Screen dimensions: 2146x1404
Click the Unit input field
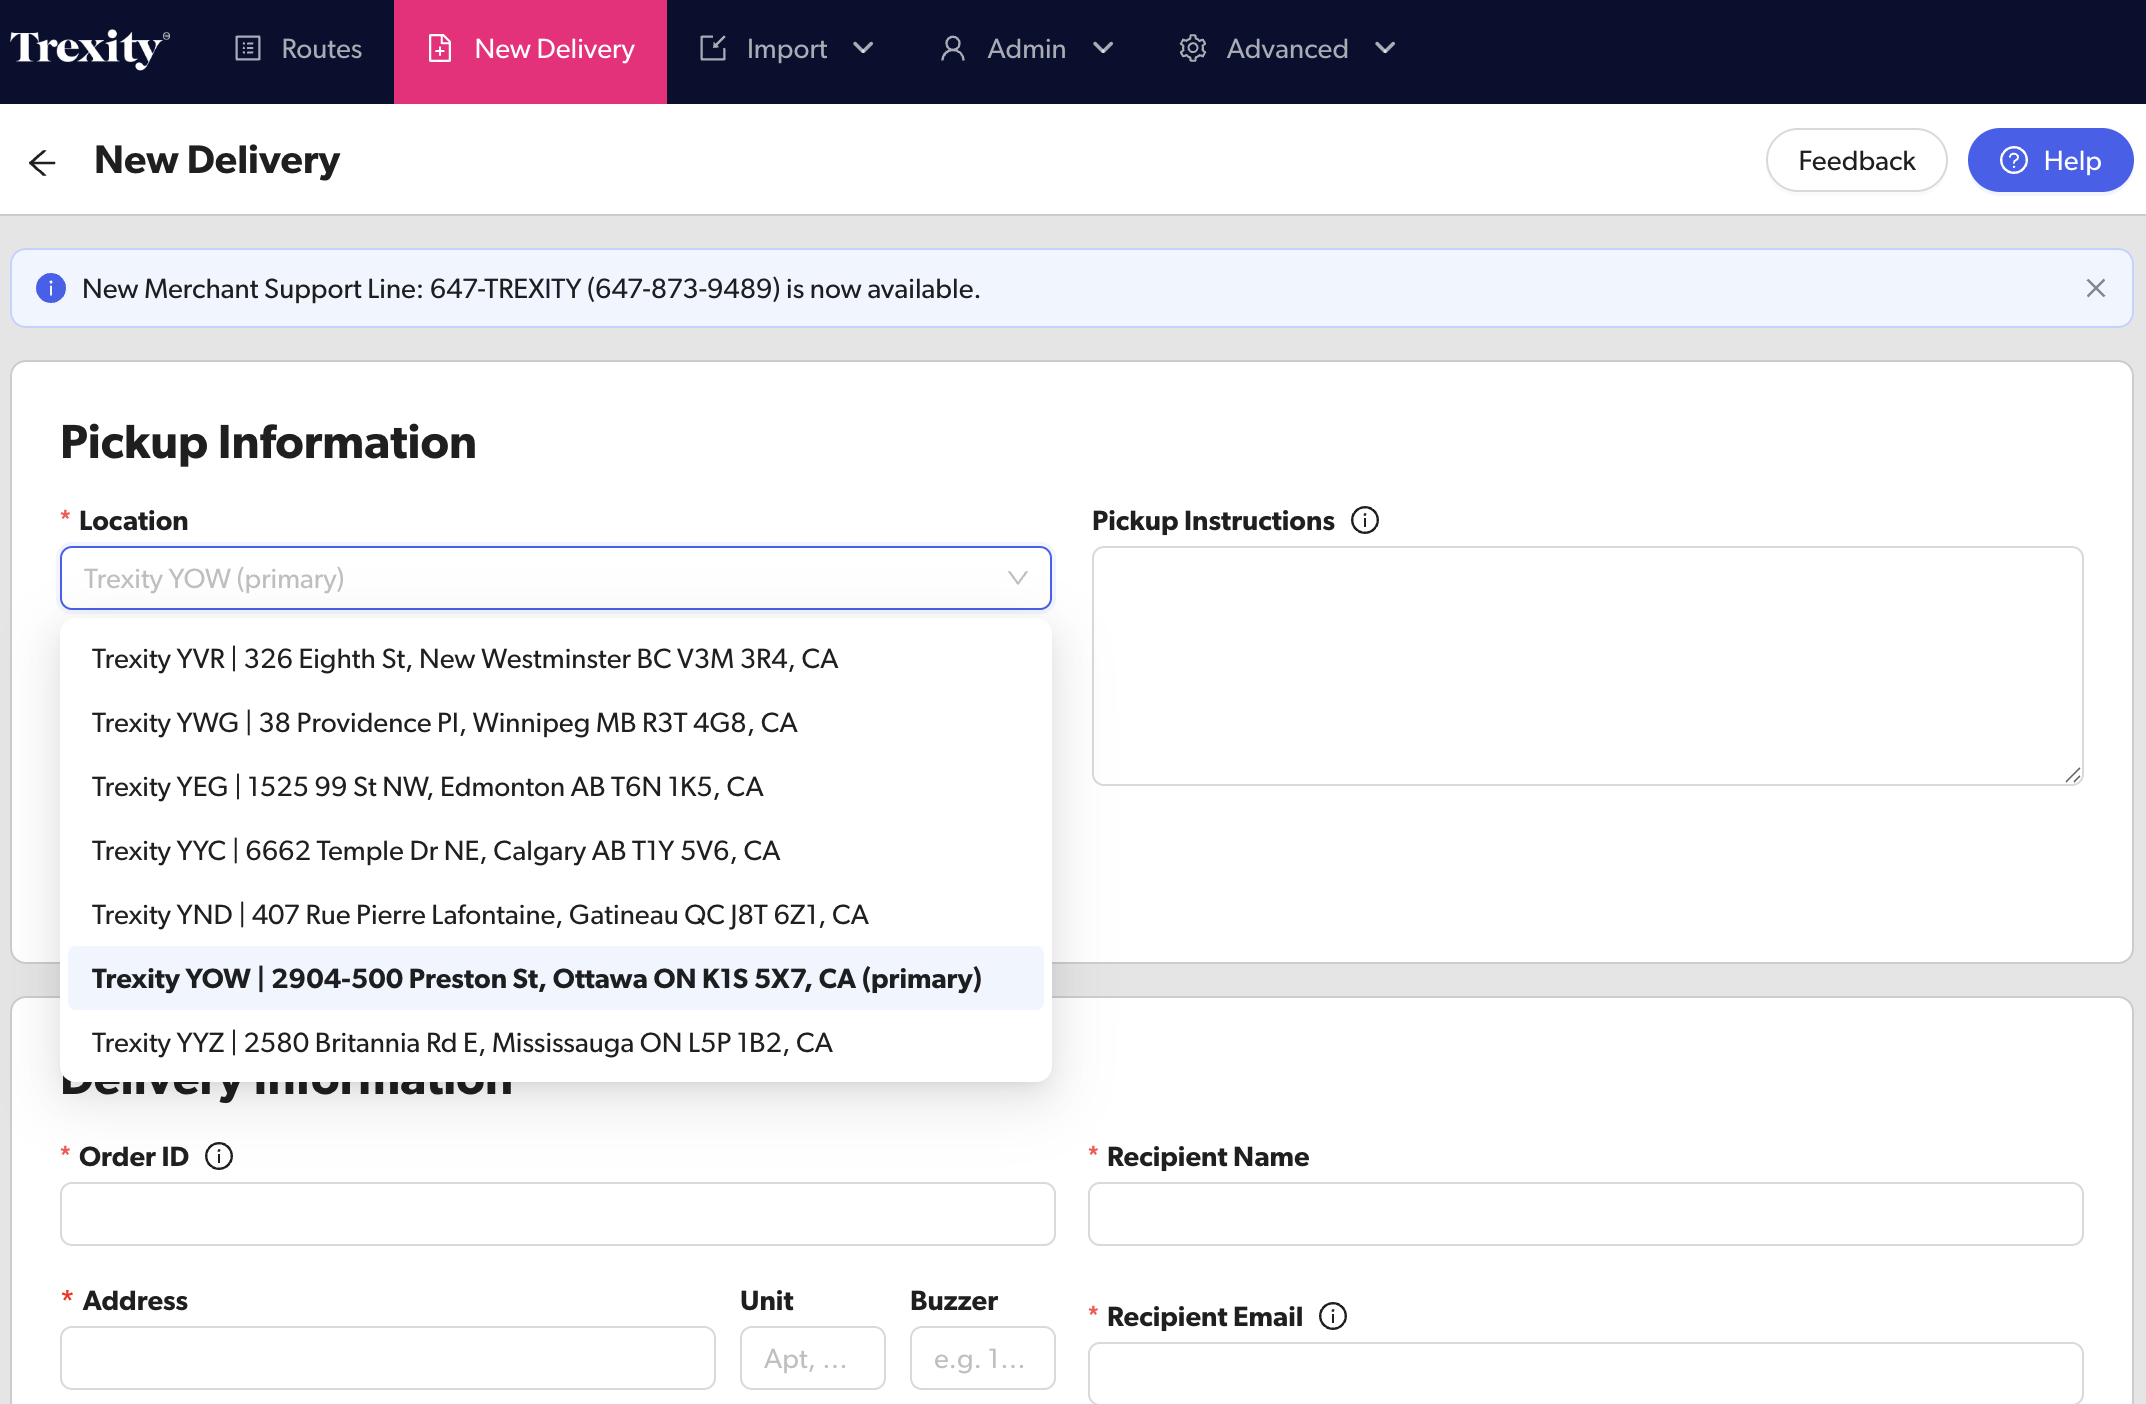(x=813, y=1358)
